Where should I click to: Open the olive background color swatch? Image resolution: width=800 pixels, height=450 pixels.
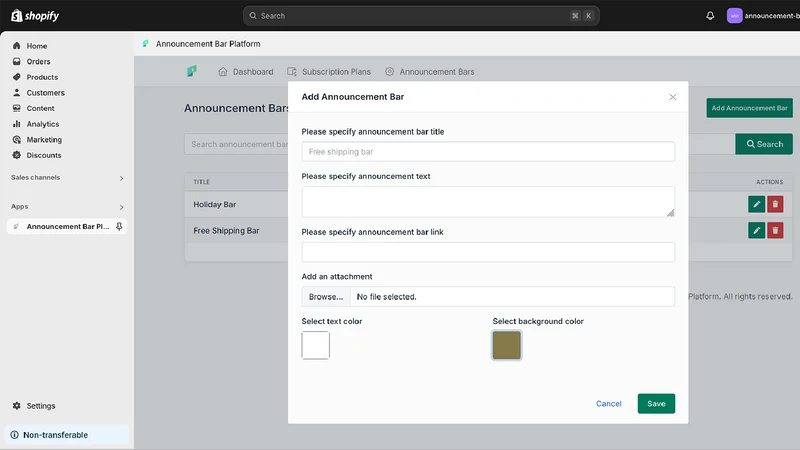[507, 345]
